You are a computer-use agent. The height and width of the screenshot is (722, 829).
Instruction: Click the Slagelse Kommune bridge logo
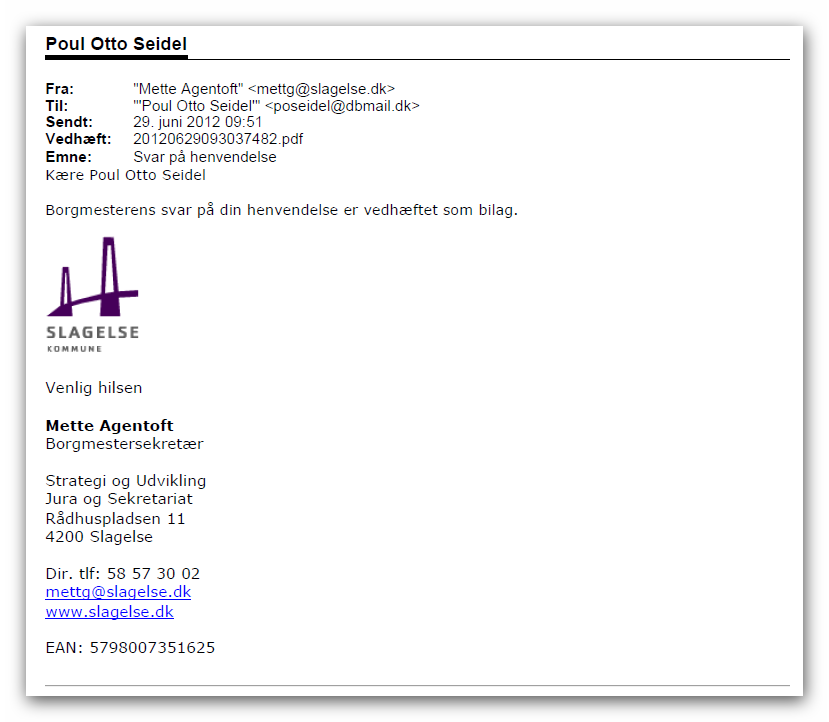(x=92, y=293)
